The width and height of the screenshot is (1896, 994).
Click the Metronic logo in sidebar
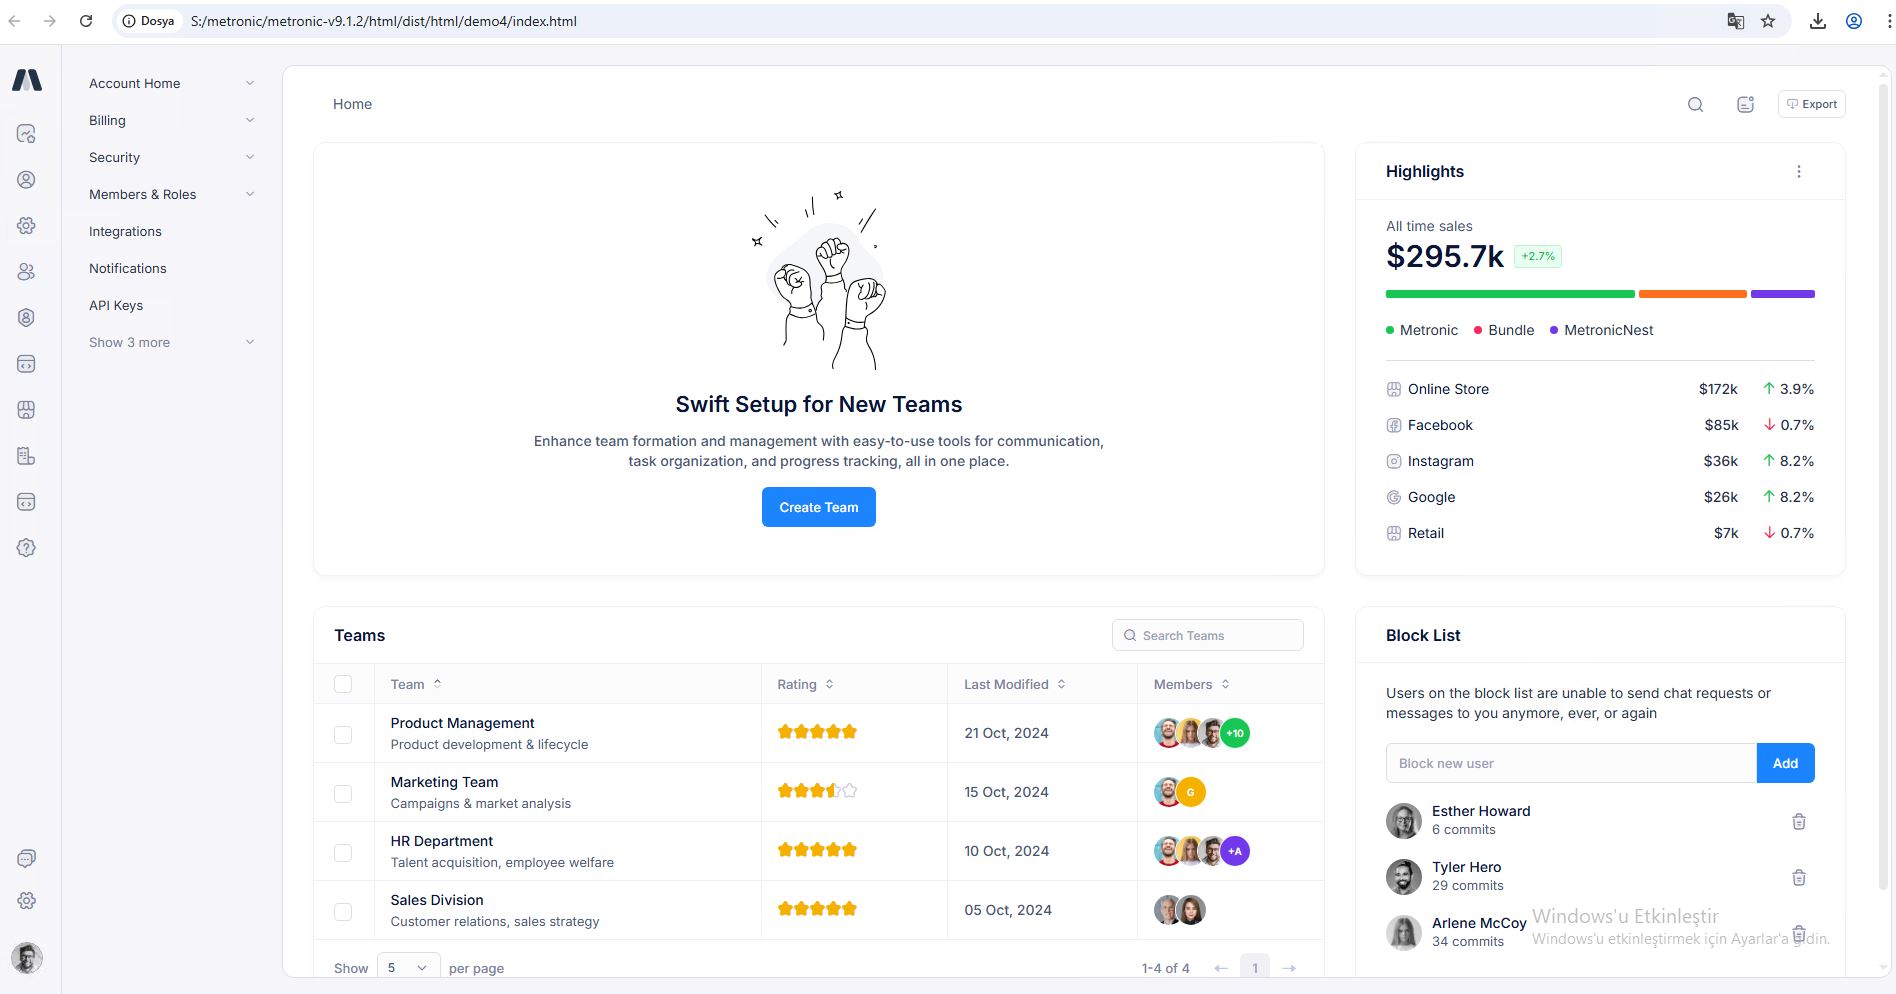pos(27,80)
